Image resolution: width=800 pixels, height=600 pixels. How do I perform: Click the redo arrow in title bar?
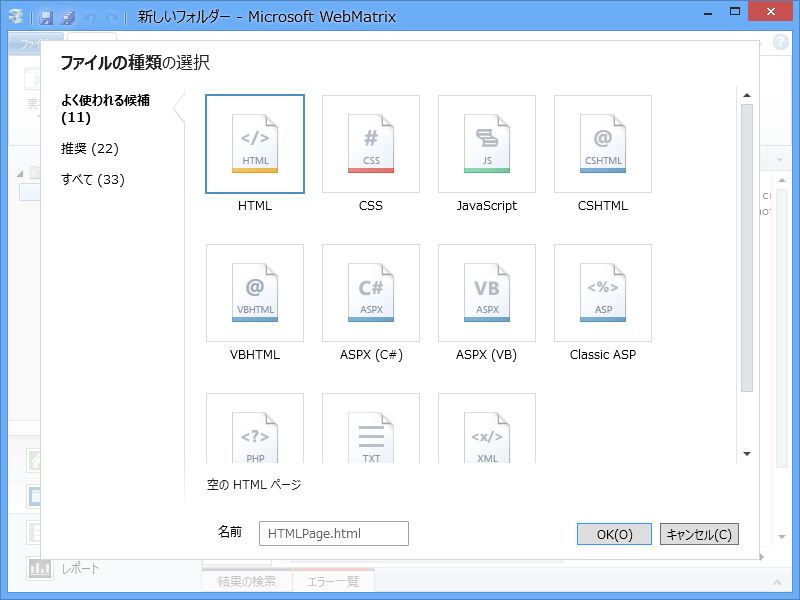point(112,18)
